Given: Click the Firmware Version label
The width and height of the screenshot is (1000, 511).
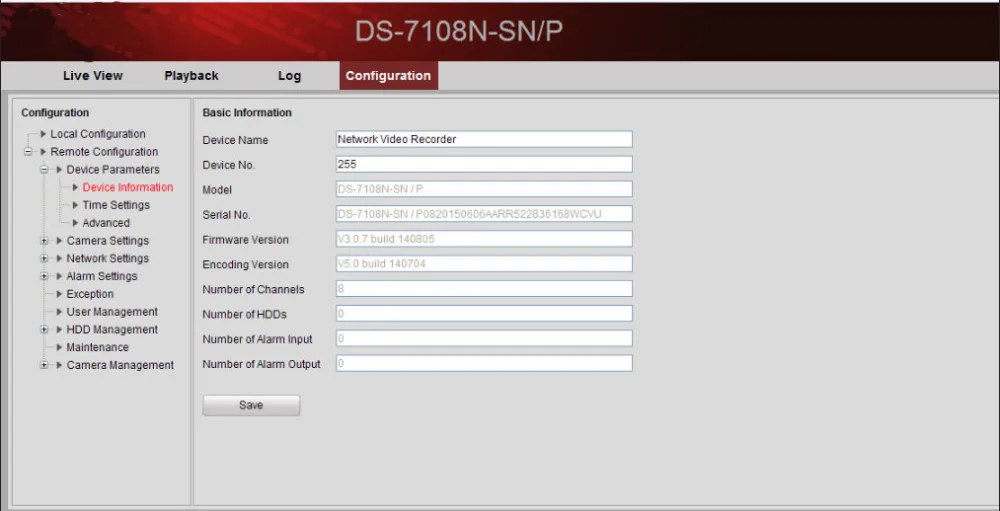Looking at the screenshot, I should click(x=246, y=240).
